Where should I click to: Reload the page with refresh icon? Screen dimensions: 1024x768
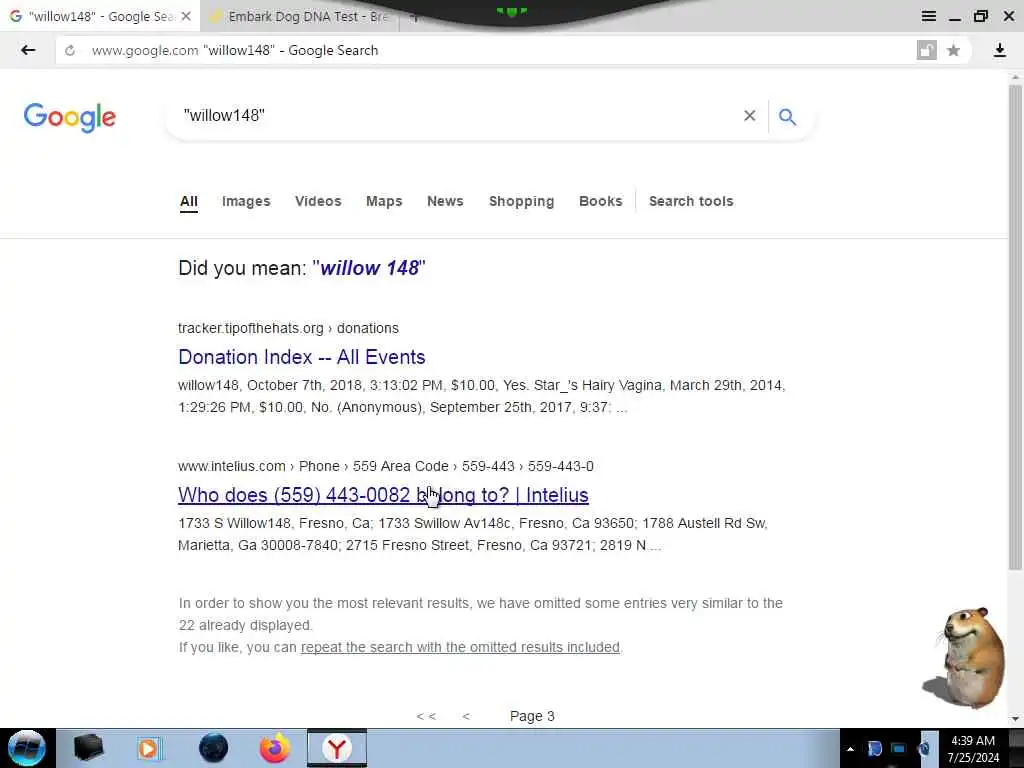coord(70,51)
